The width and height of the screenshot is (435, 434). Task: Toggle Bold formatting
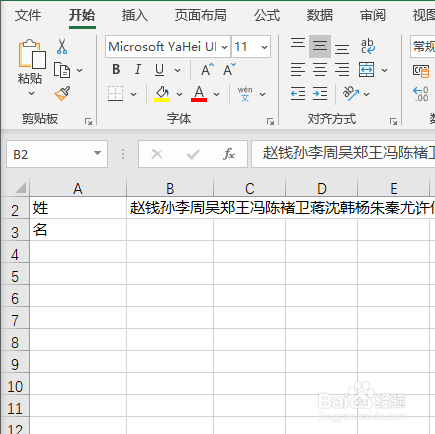tap(116, 70)
